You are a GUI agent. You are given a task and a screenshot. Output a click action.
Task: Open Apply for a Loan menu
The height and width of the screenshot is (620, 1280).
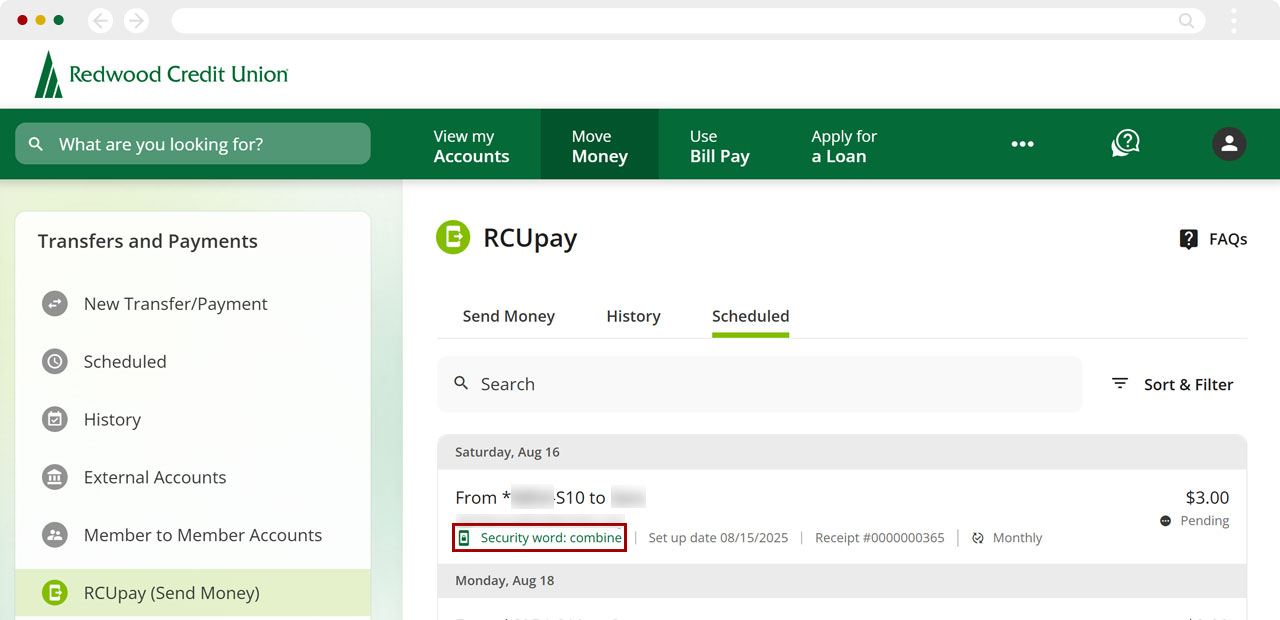(x=844, y=146)
